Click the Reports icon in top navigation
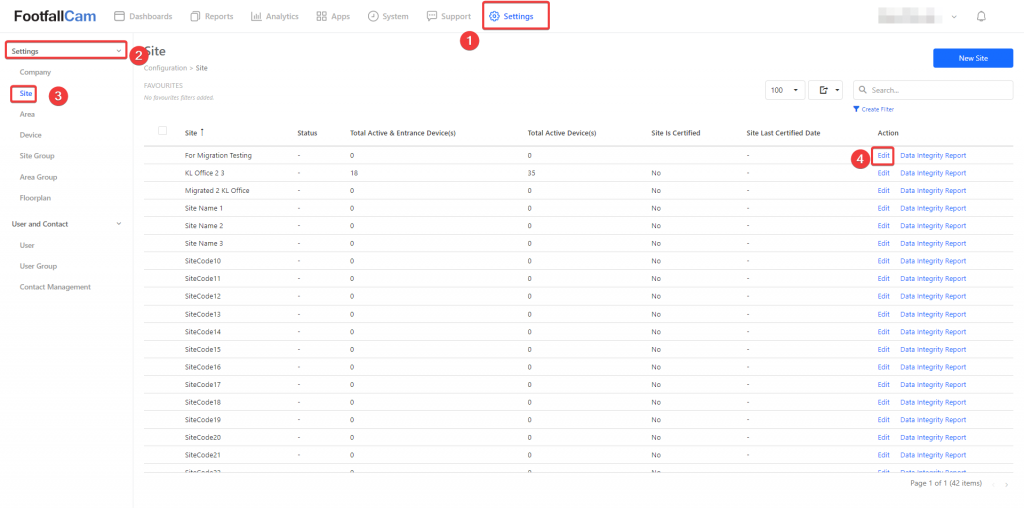 coord(196,16)
